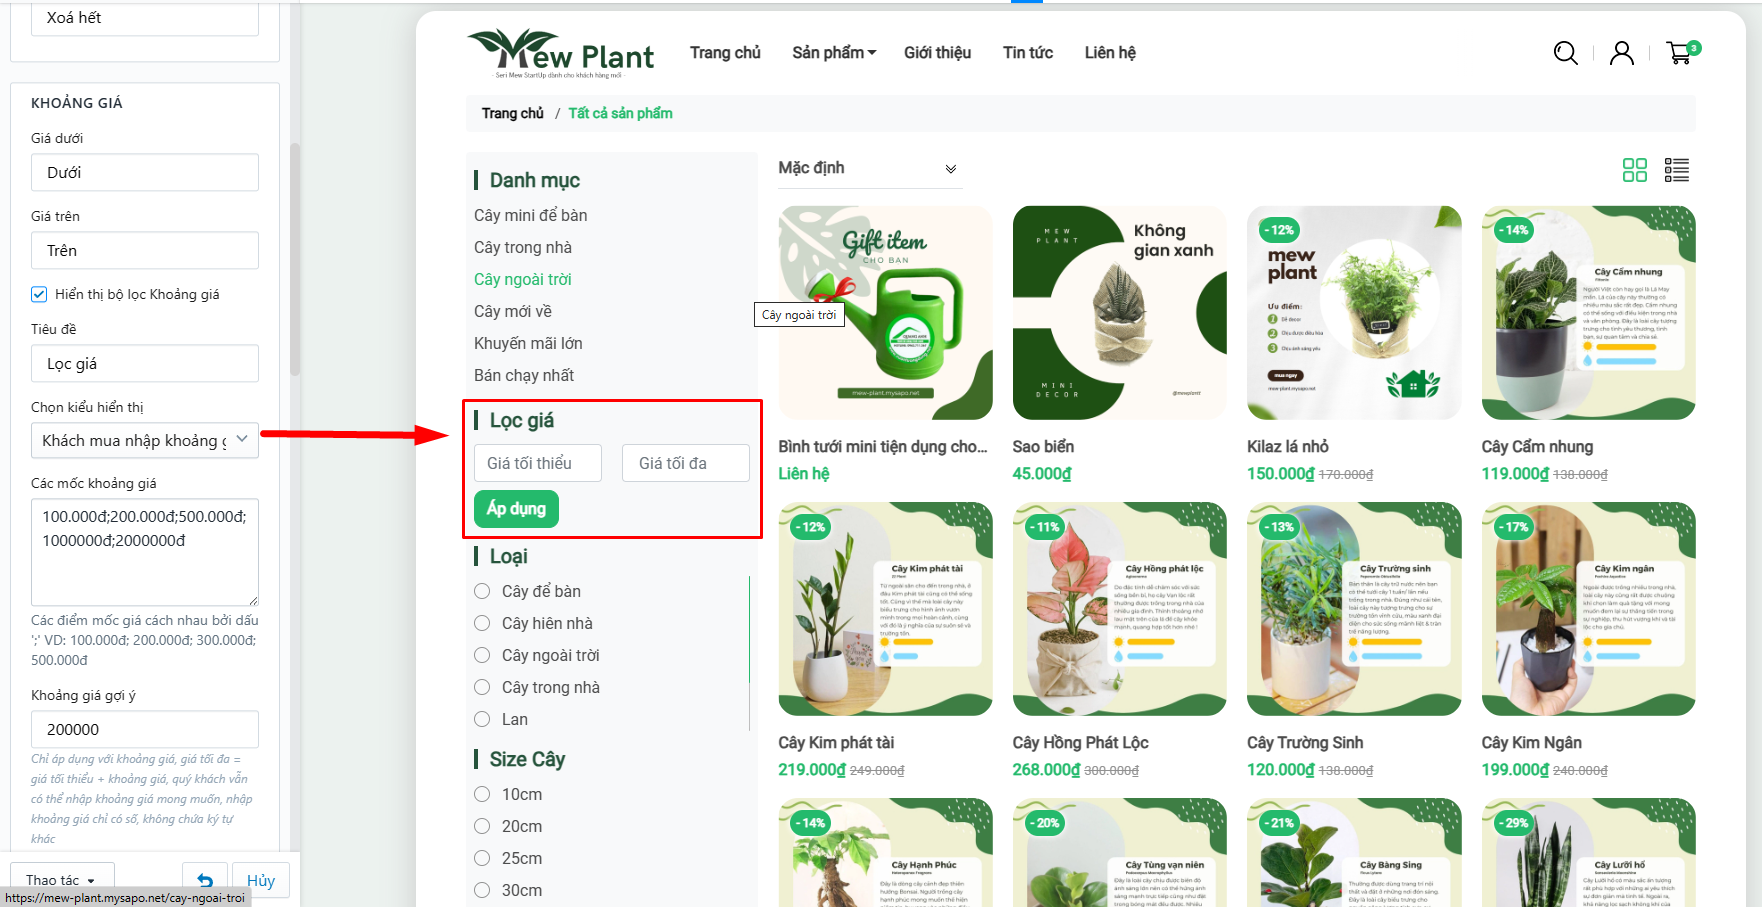Open the Bán chạy nhất category
This screenshot has height=907, width=1762.
524,375
